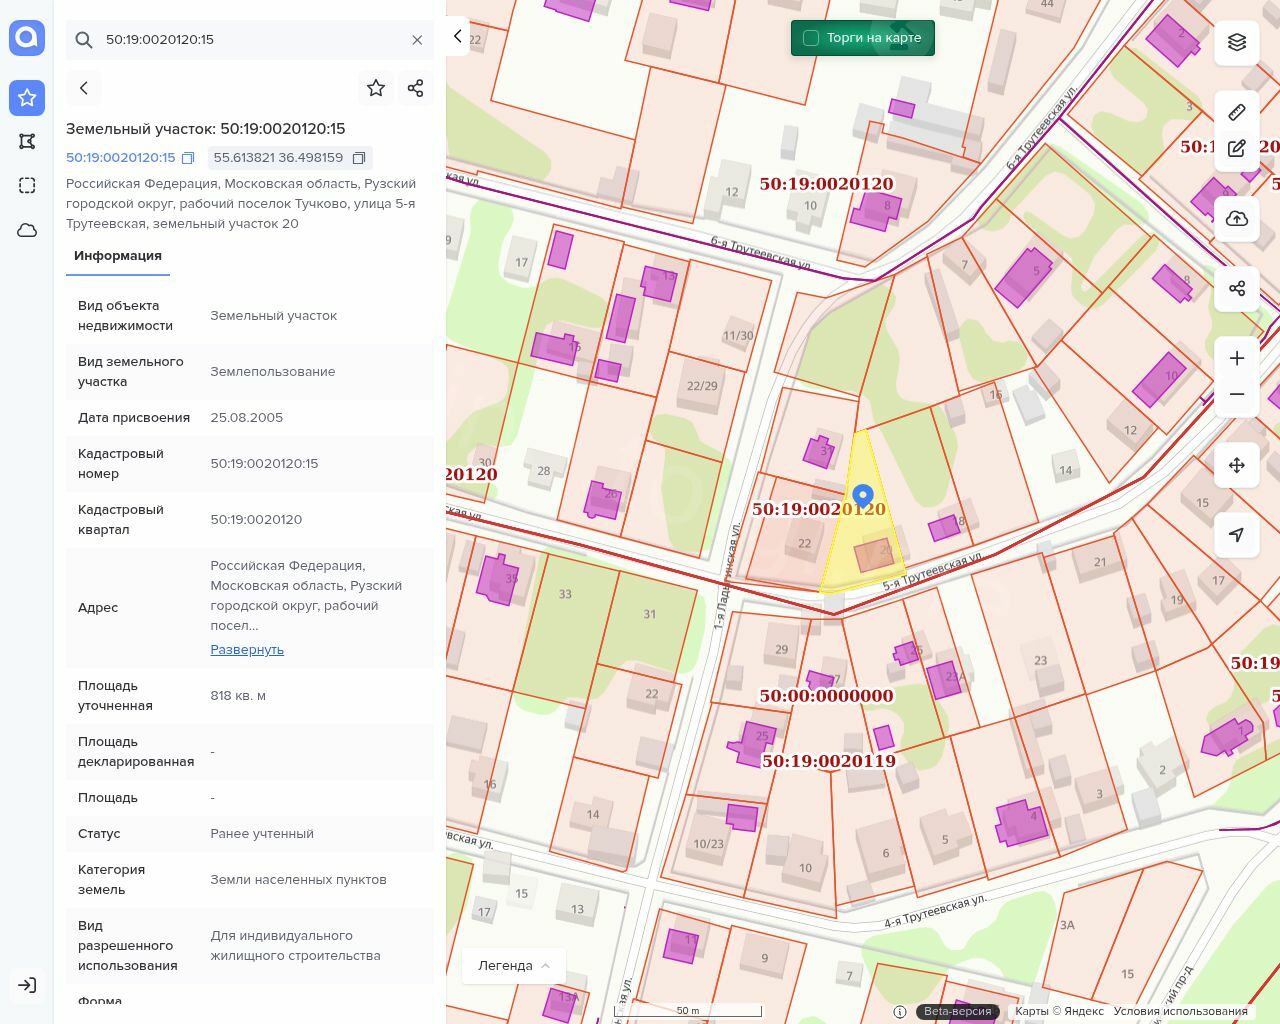The image size is (1280, 1024).
Task: Zoom in on the map
Action: (1237, 358)
